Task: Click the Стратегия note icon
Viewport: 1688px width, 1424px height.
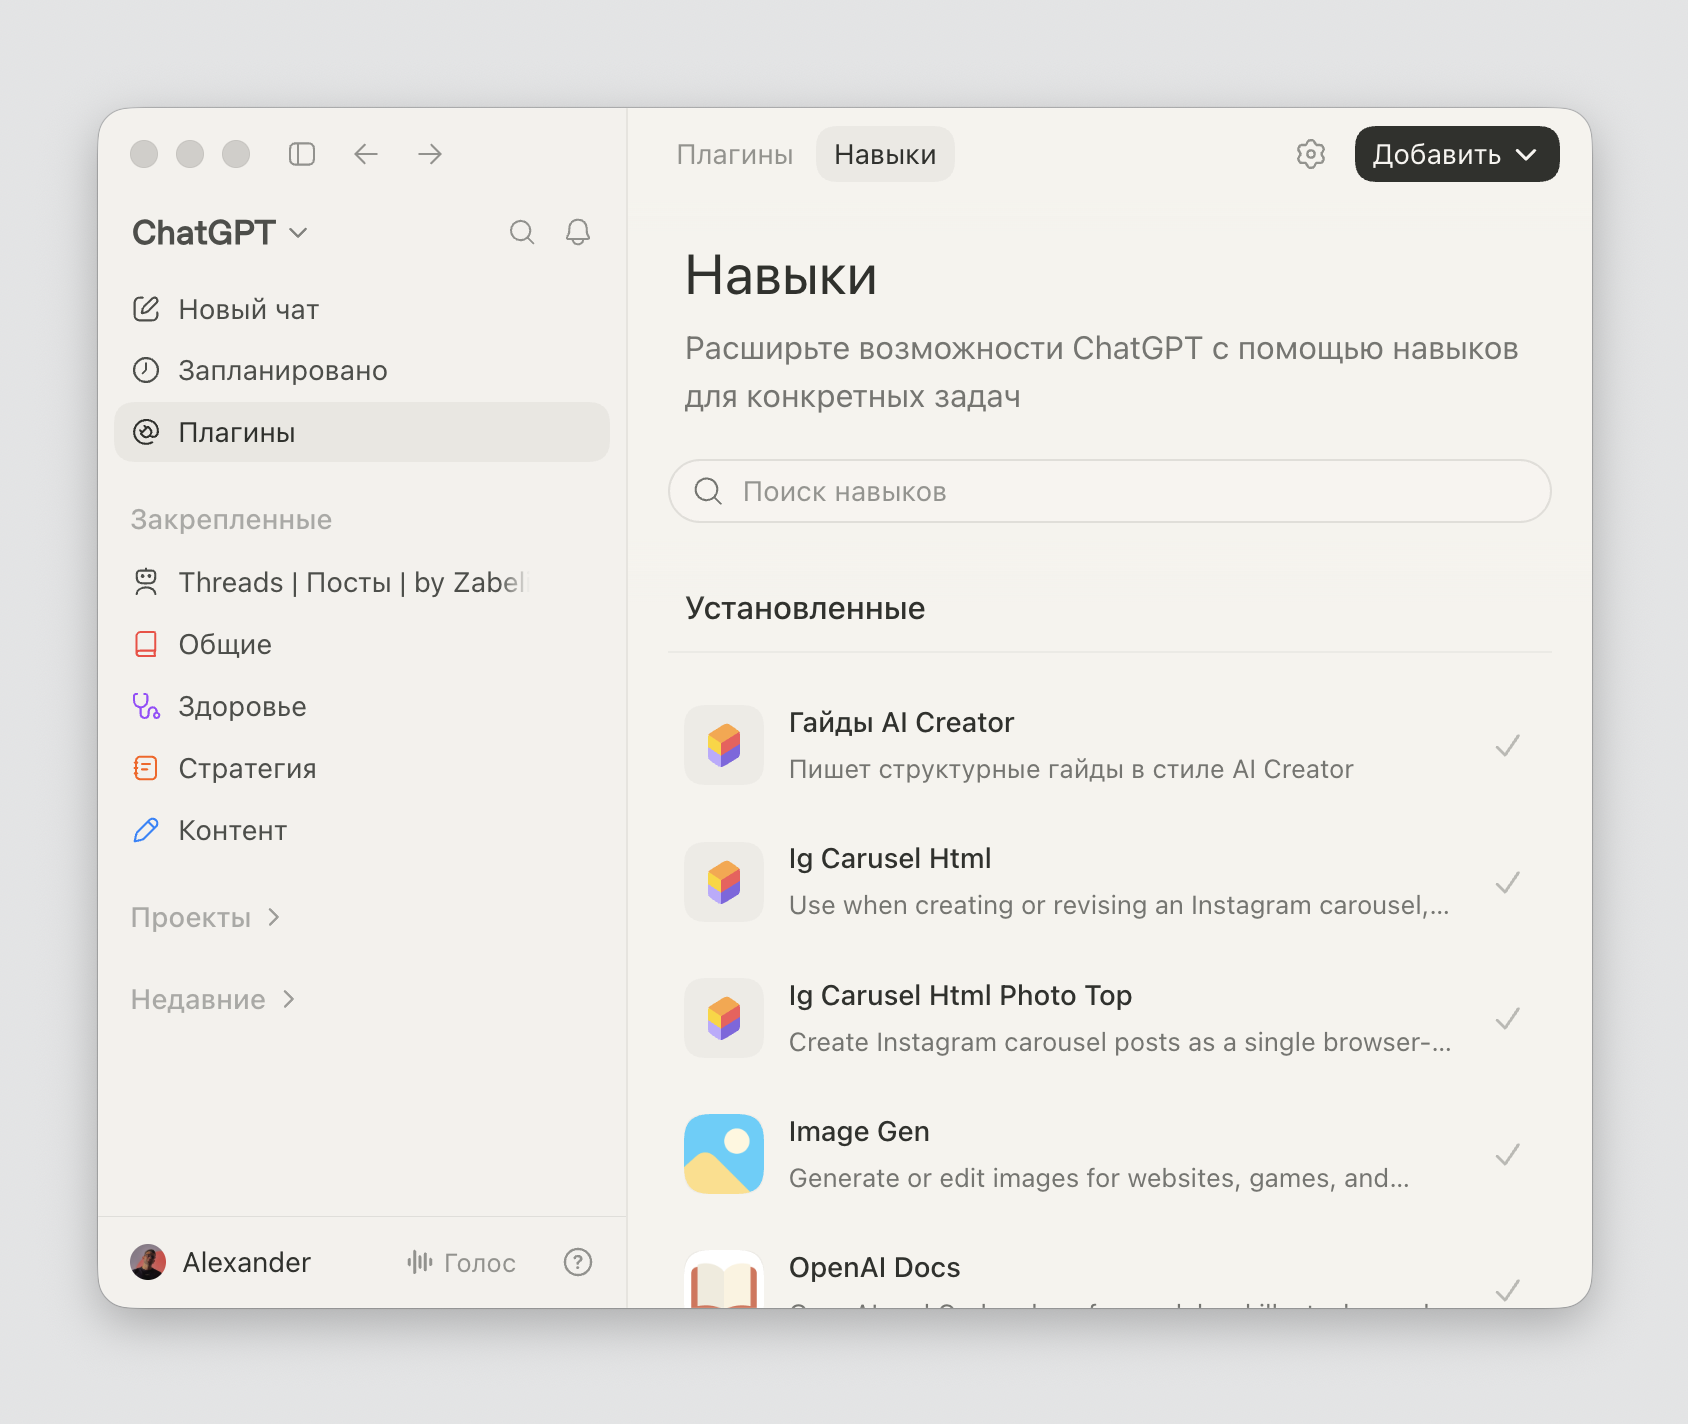Action: click(x=146, y=768)
